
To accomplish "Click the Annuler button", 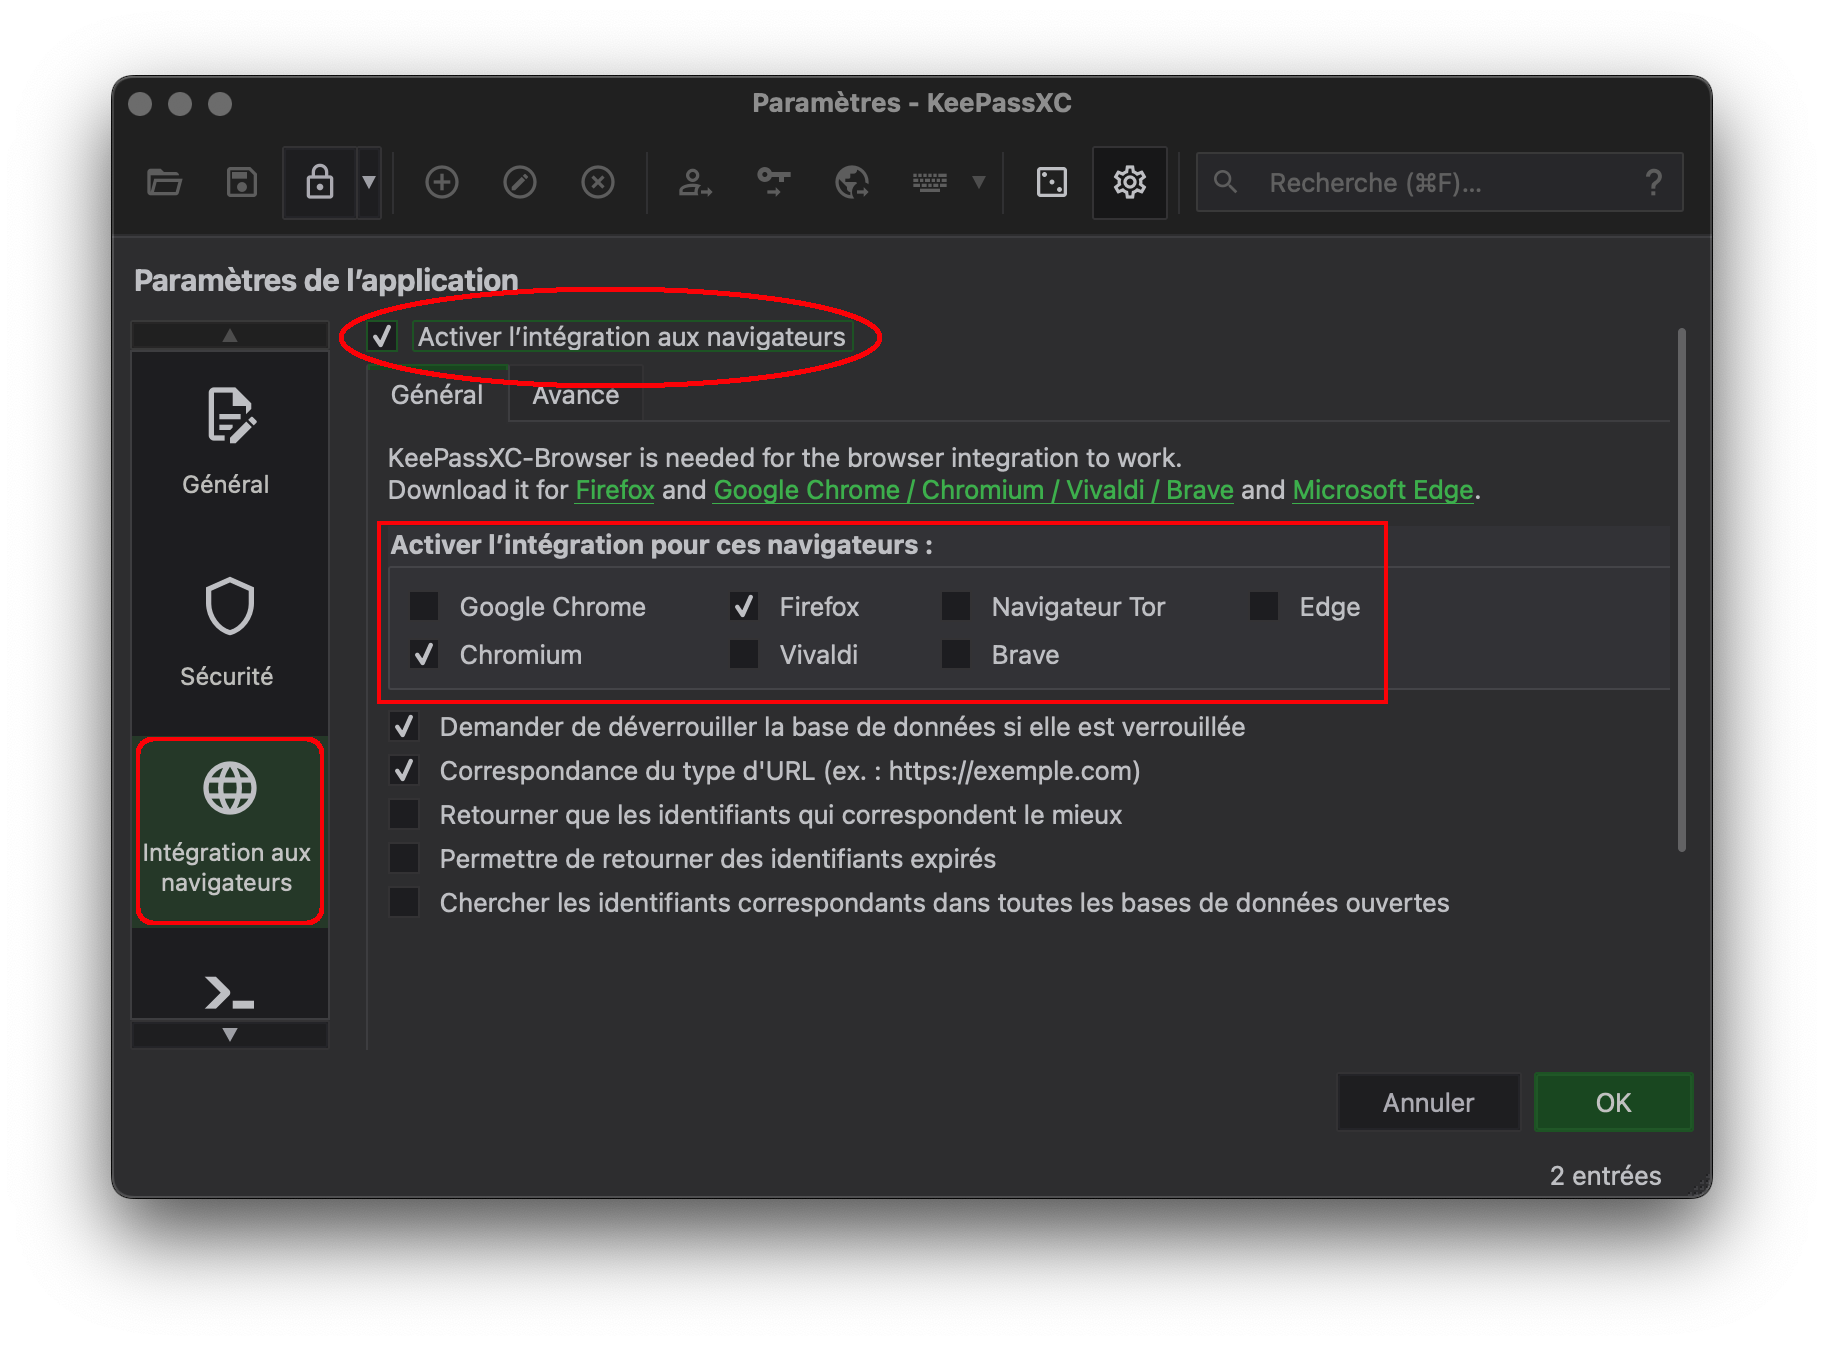I will [1428, 1102].
